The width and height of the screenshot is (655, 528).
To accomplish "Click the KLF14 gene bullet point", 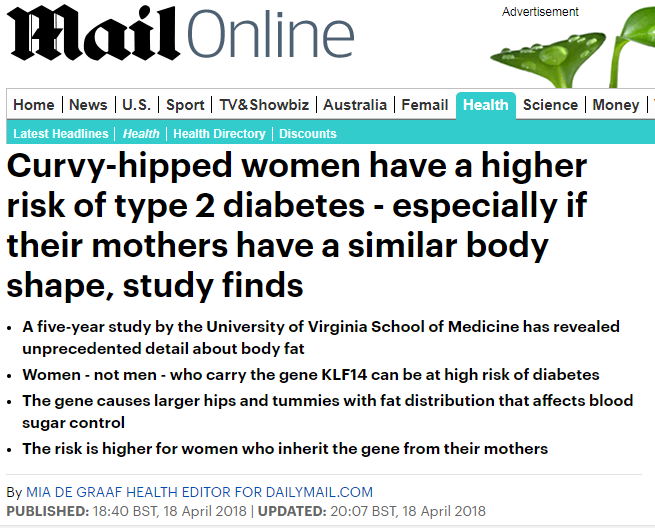I will [x=311, y=375].
